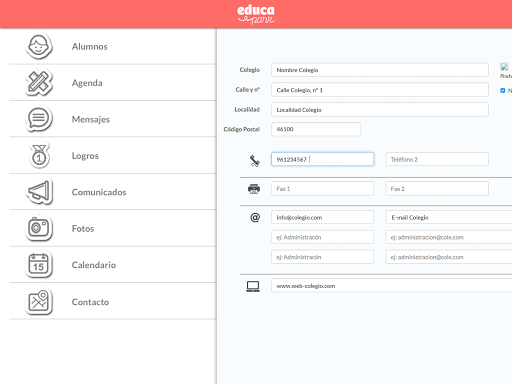Image resolution: width=512 pixels, height=384 pixels.
Task: Open the Contacto map icon
Action: click(39, 302)
